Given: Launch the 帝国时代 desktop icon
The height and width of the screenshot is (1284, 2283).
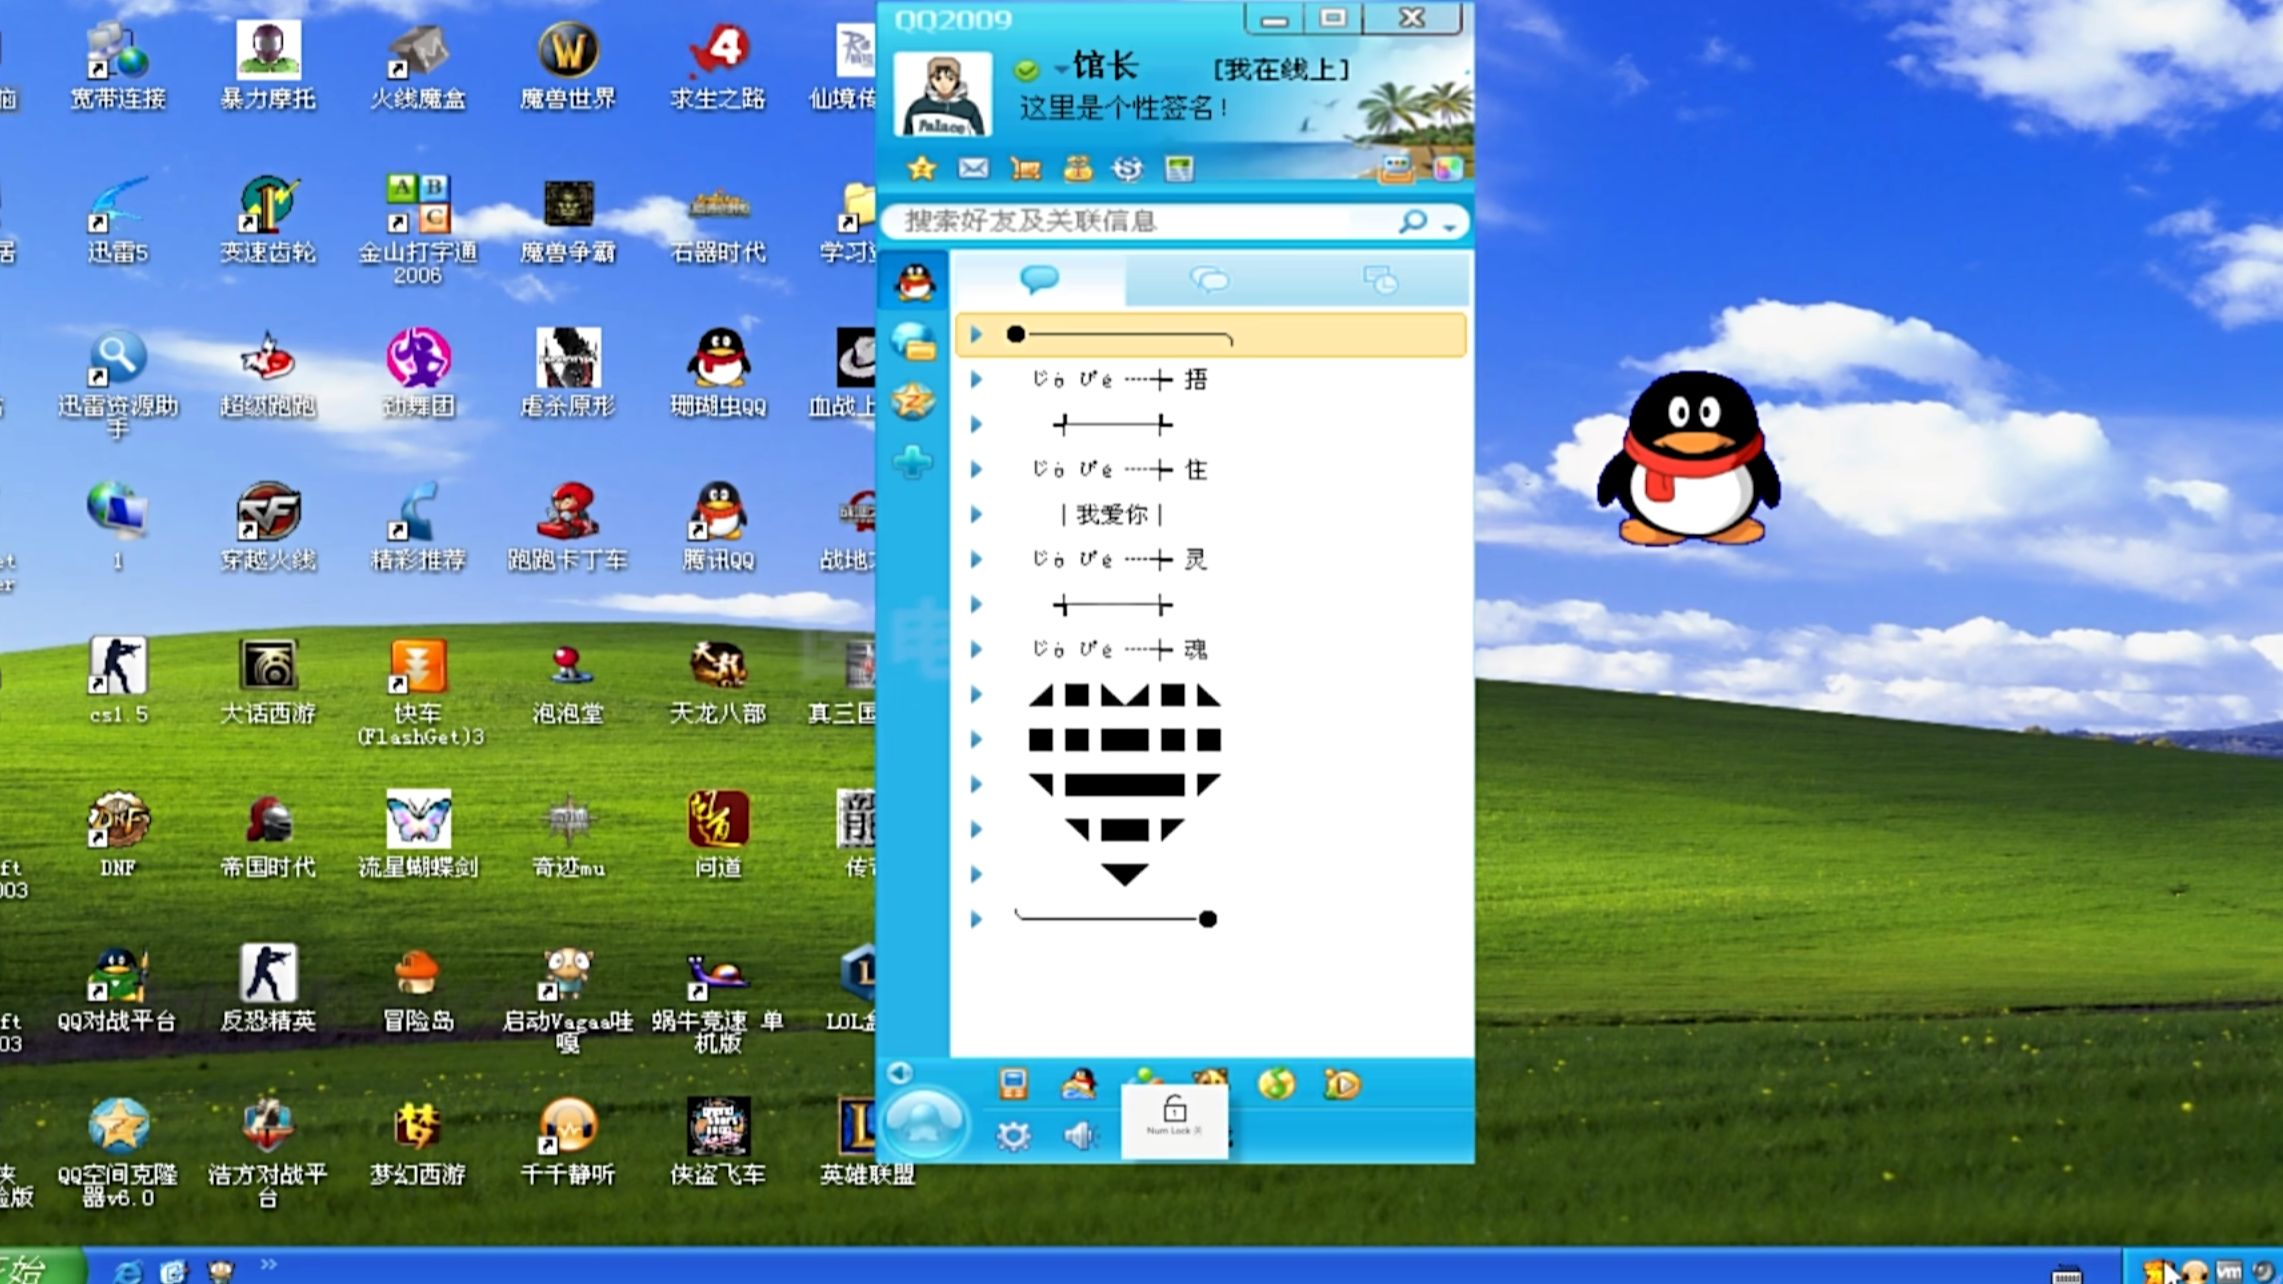Looking at the screenshot, I should [268, 834].
